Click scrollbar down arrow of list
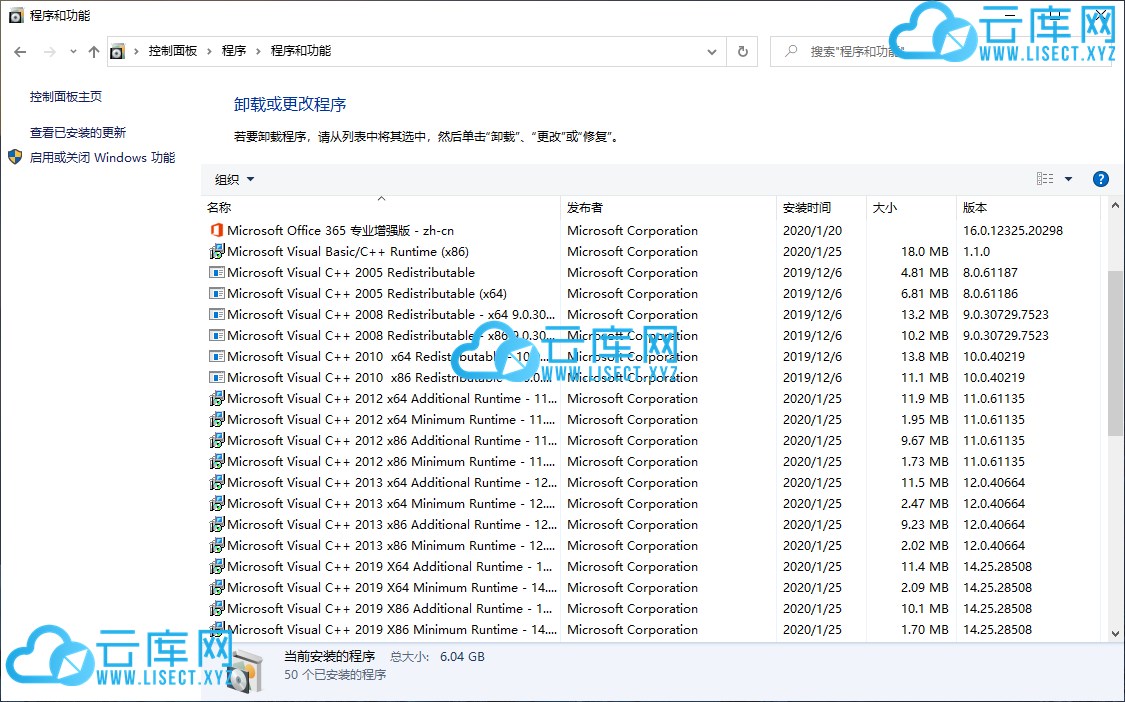The width and height of the screenshot is (1125, 702). 1115,634
